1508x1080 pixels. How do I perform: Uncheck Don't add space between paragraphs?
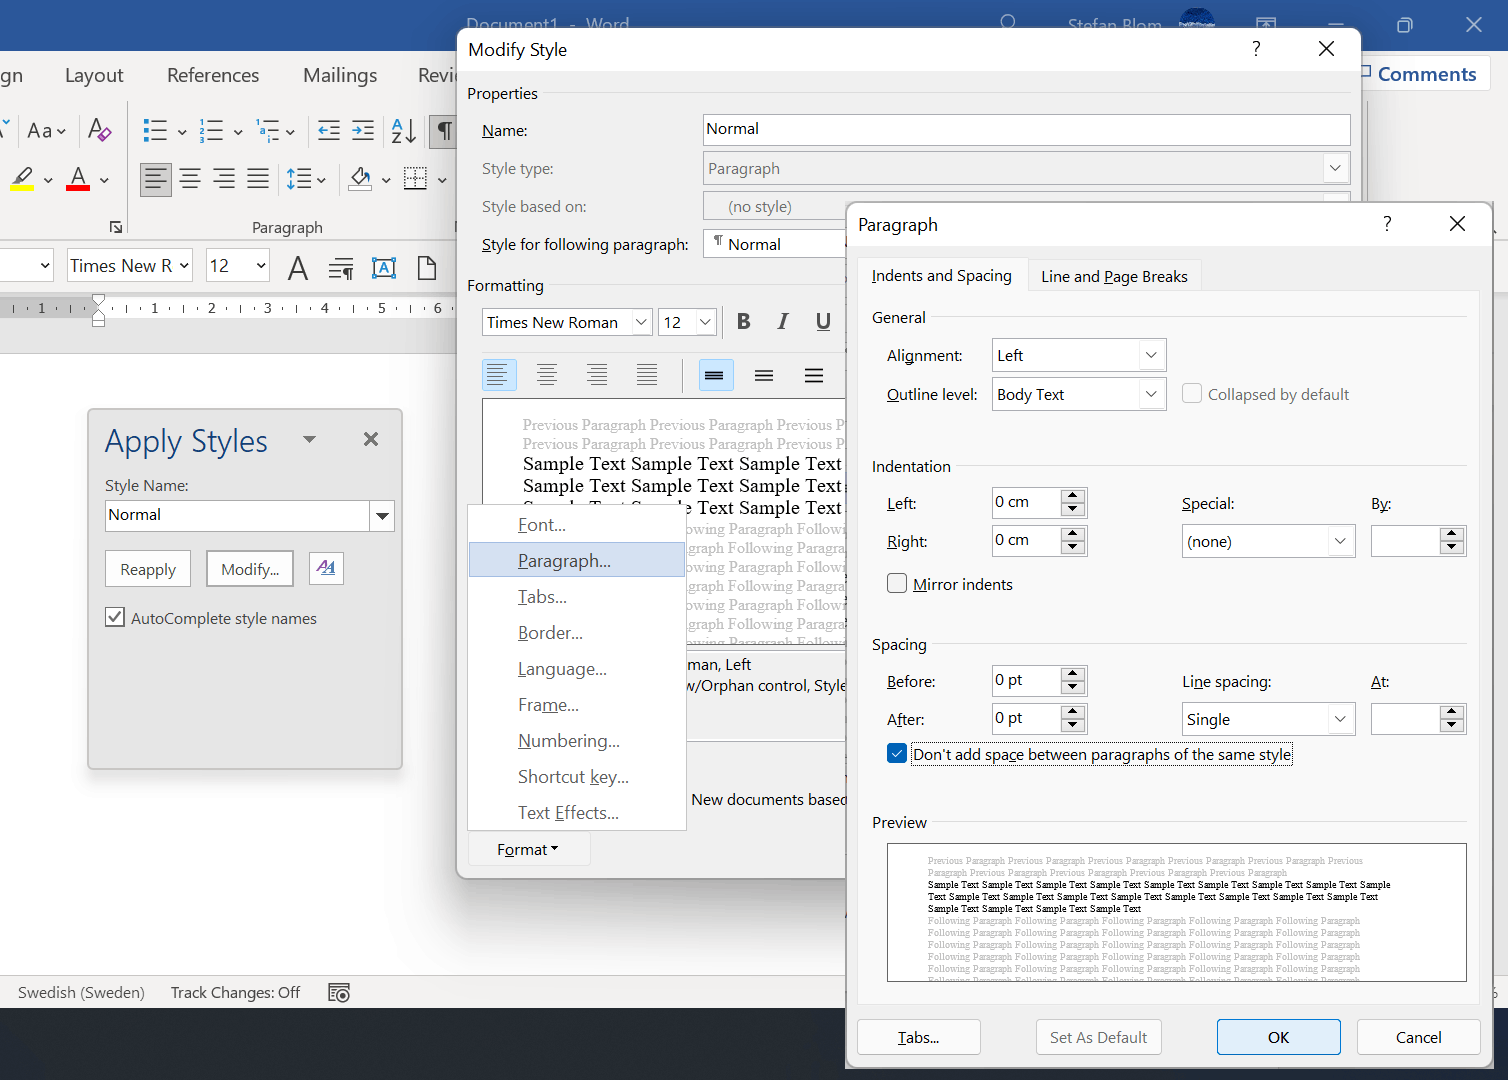point(897,754)
